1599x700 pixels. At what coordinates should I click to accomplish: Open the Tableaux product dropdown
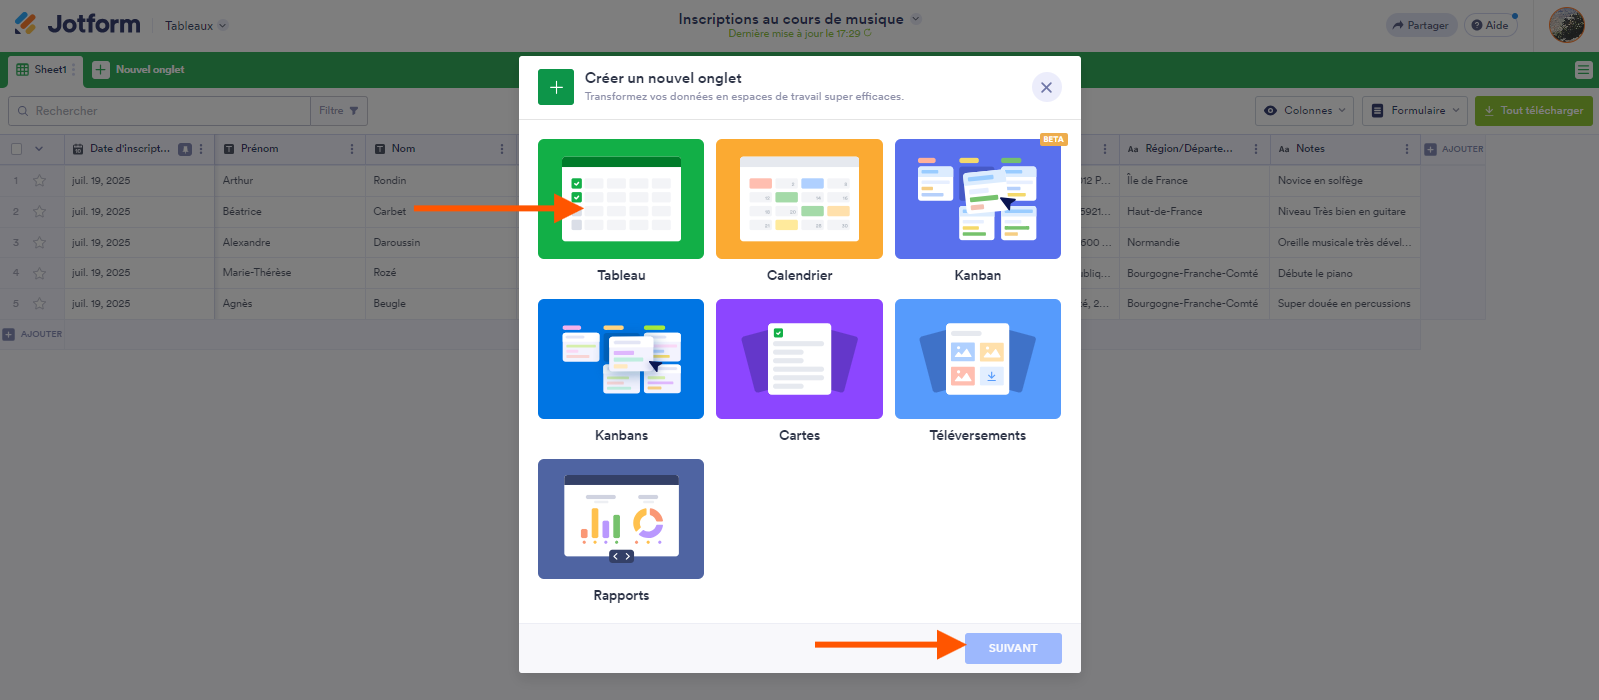pyautogui.click(x=196, y=26)
